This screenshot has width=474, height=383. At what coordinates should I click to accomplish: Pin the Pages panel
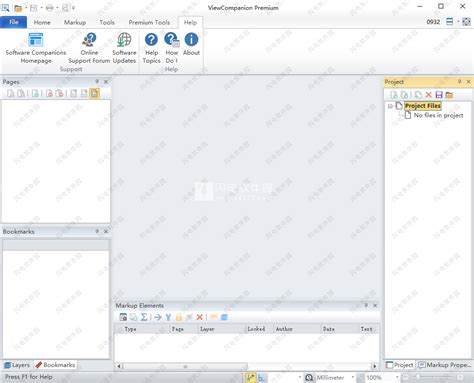pyautogui.click(x=97, y=82)
